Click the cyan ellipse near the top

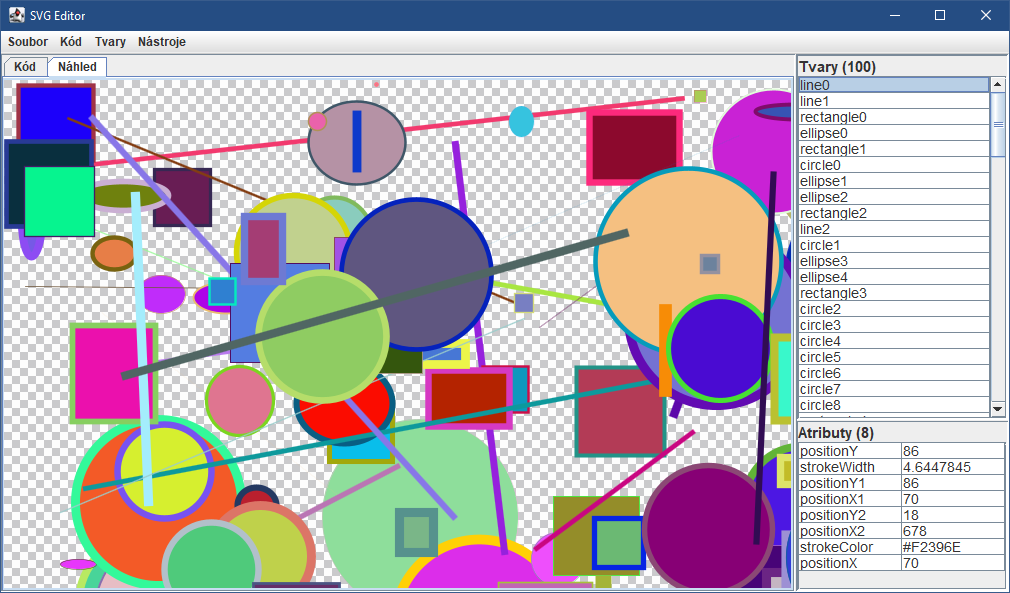[521, 122]
